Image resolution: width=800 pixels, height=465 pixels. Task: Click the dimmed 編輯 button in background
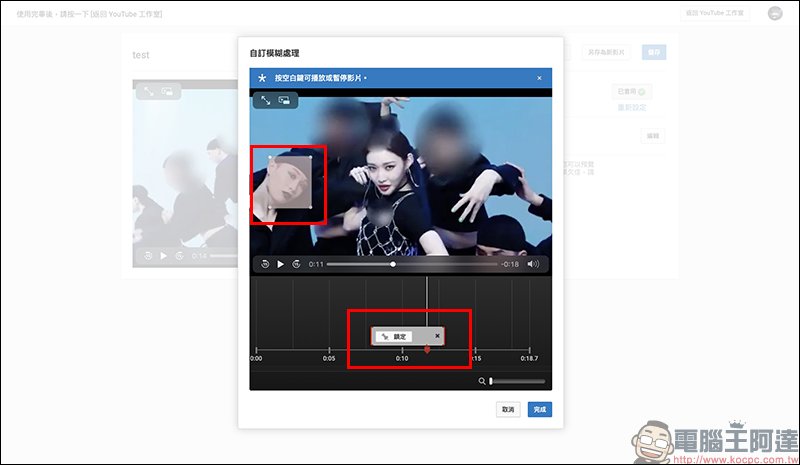pos(653,136)
